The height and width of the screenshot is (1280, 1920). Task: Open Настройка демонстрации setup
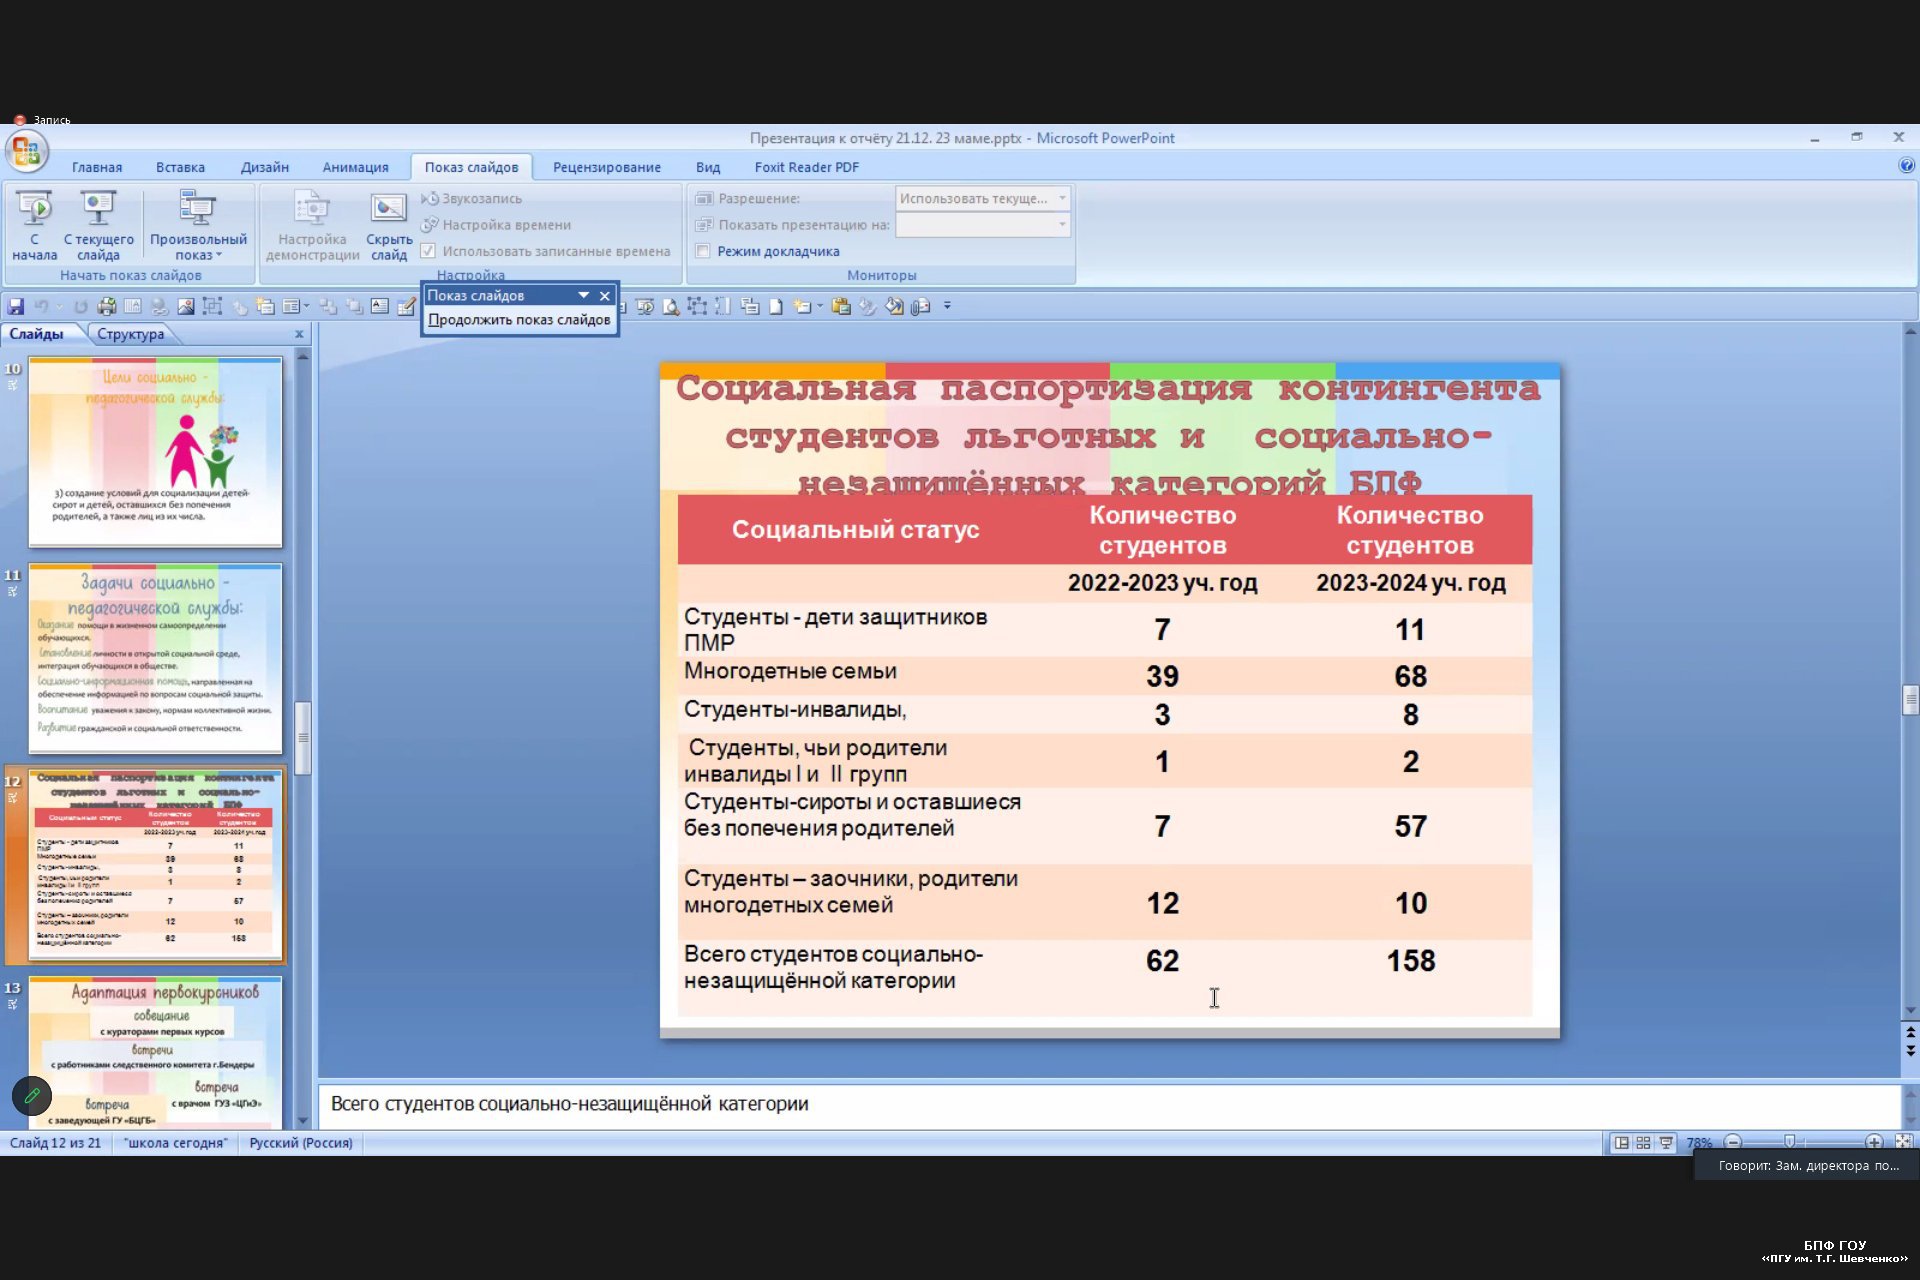[312, 226]
